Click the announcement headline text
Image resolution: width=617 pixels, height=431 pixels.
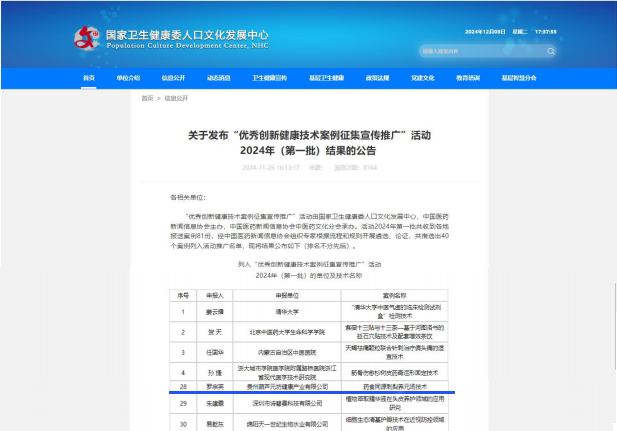tap(308, 141)
